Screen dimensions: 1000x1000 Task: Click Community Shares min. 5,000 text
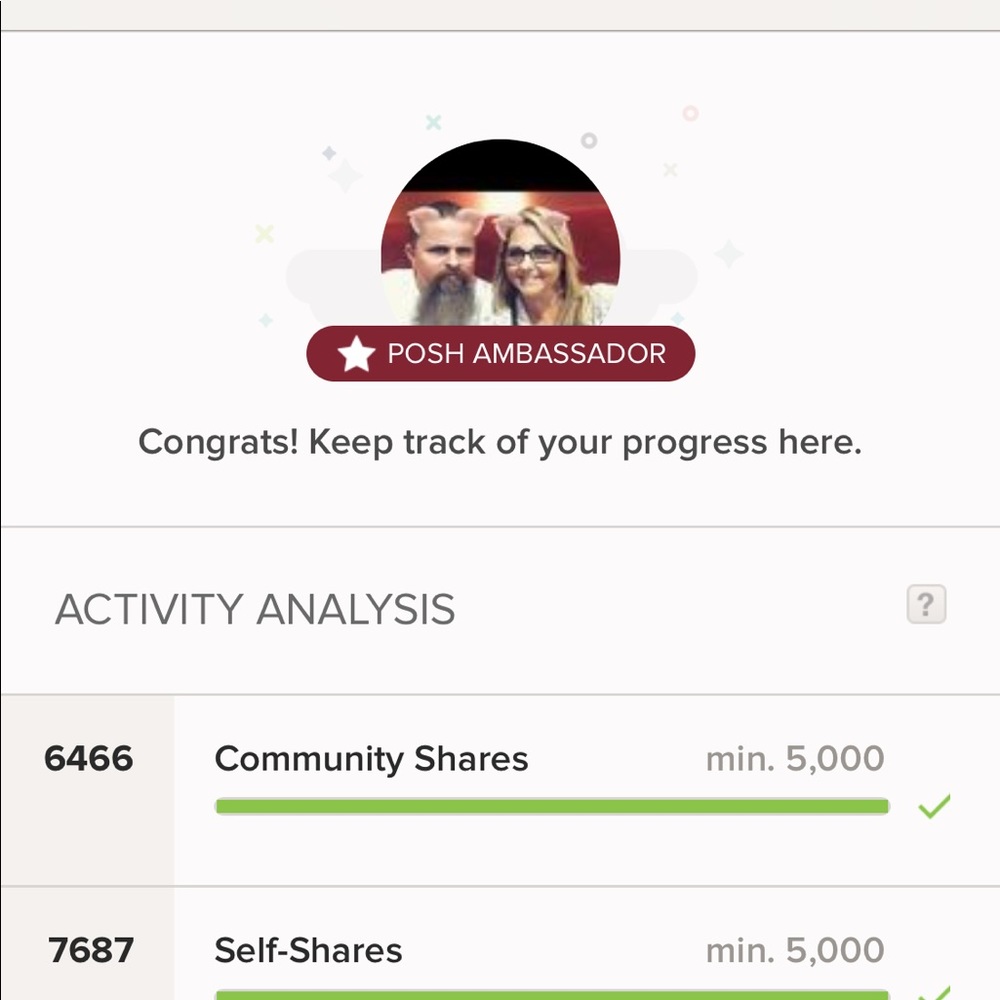click(x=795, y=759)
